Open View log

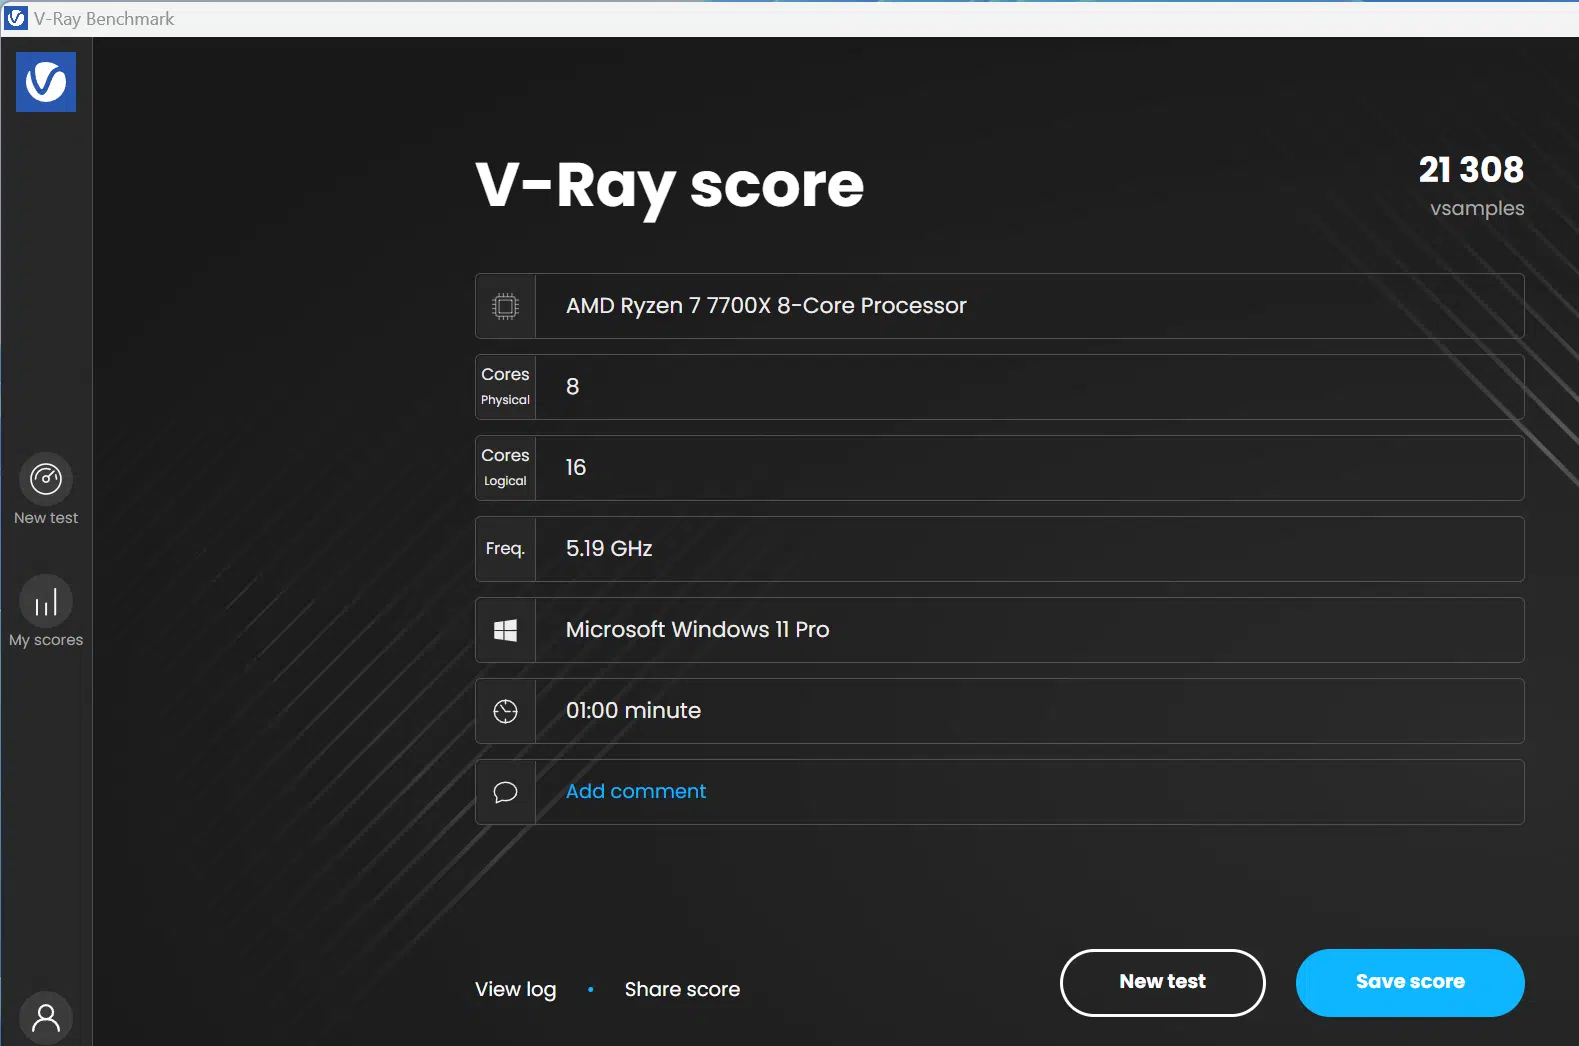click(x=516, y=989)
